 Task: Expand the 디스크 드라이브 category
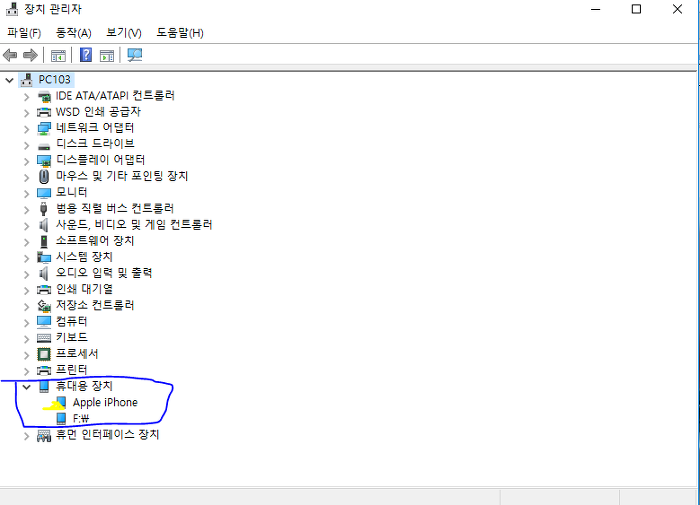[x=26, y=145]
